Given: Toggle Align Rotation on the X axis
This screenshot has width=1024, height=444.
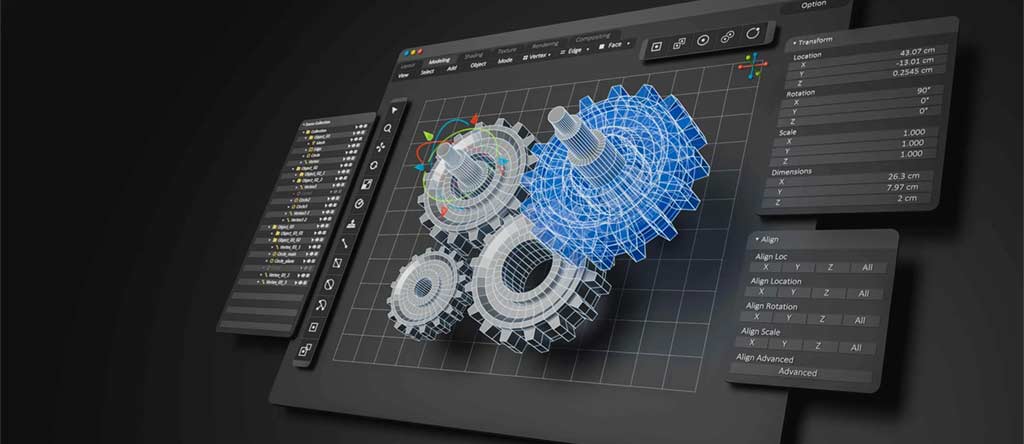Looking at the screenshot, I should click(765, 318).
